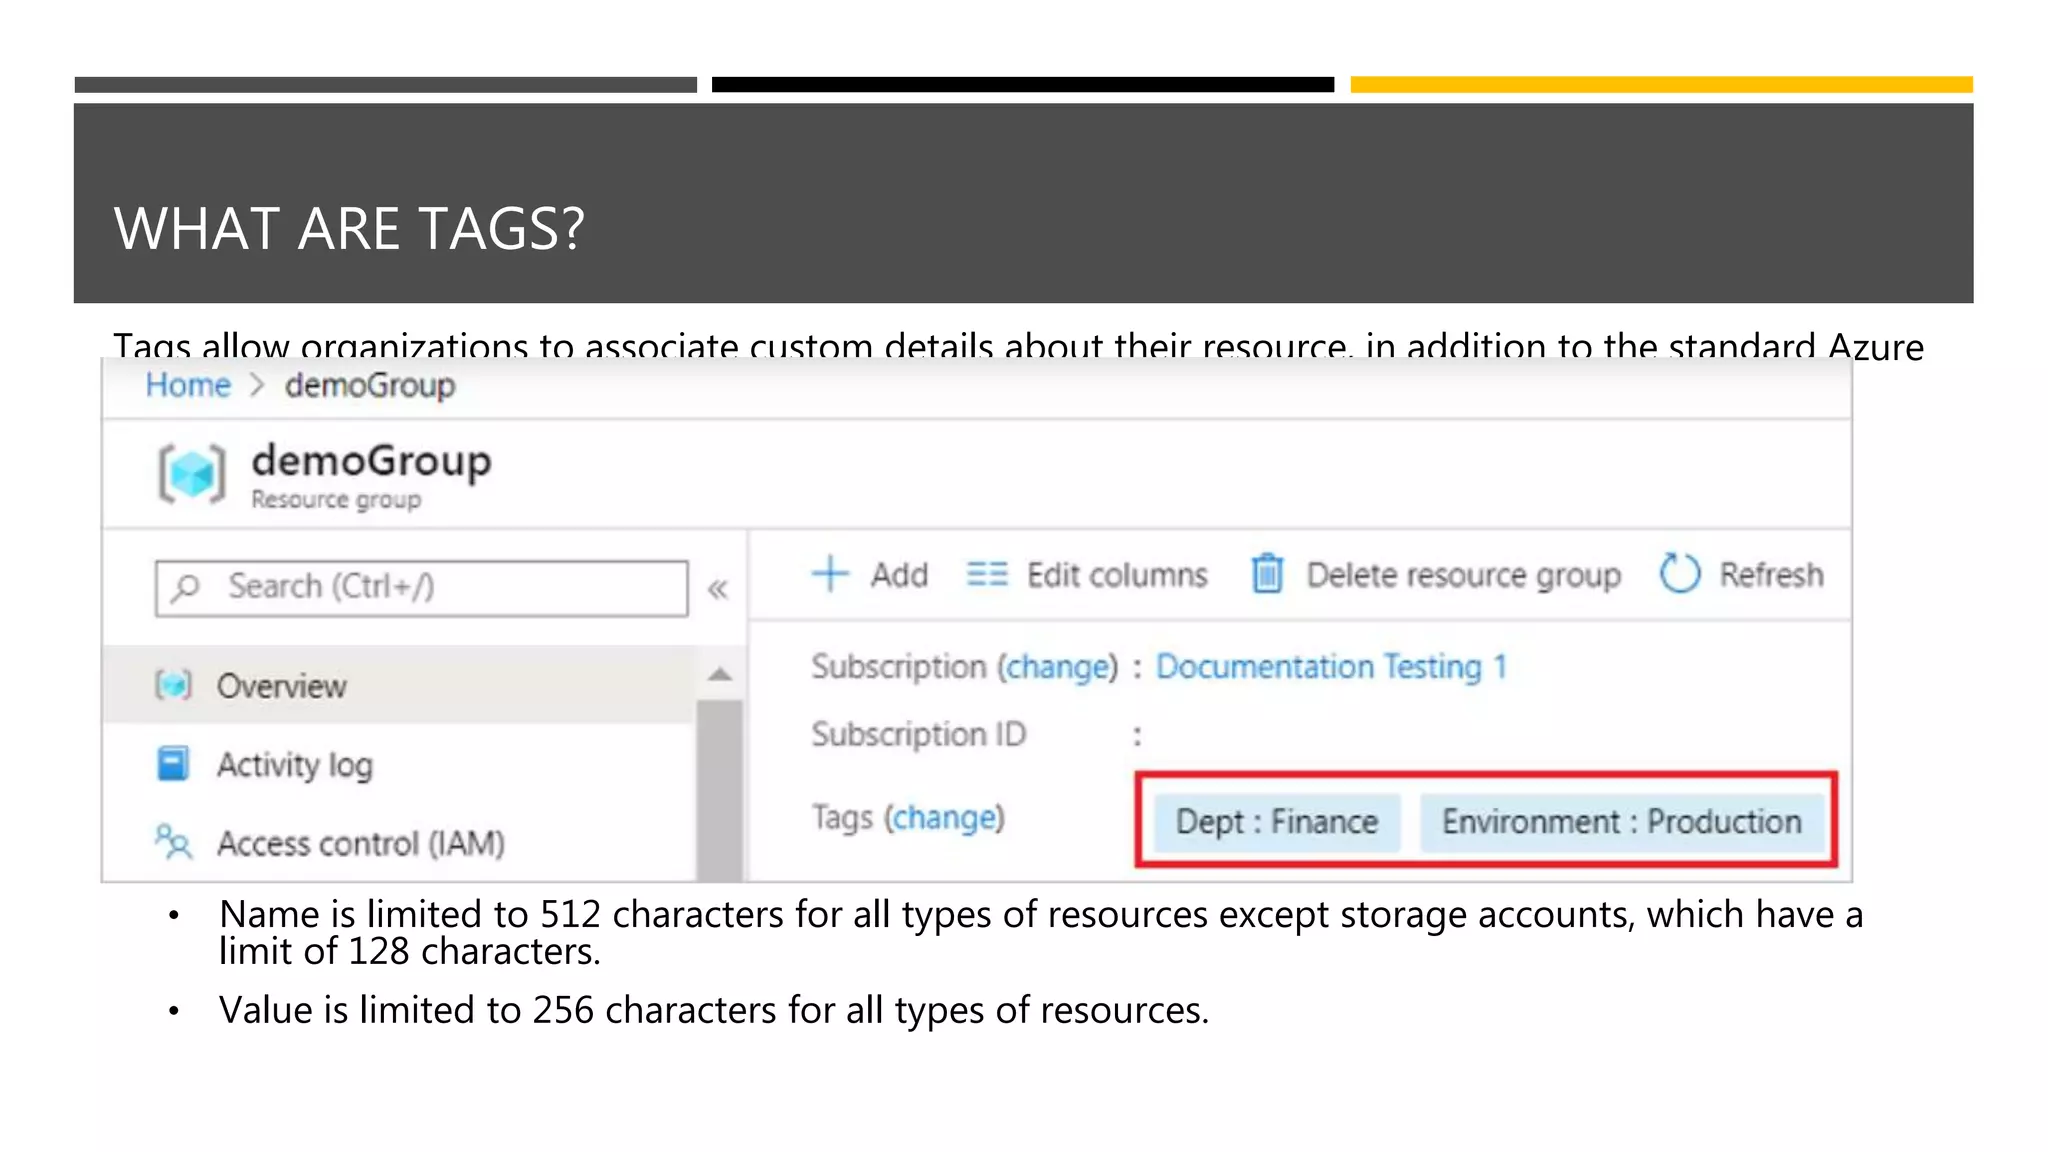The image size is (2048, 1152).
Task: Click the Overview cube icon
Action: click(x=173, y=685)
